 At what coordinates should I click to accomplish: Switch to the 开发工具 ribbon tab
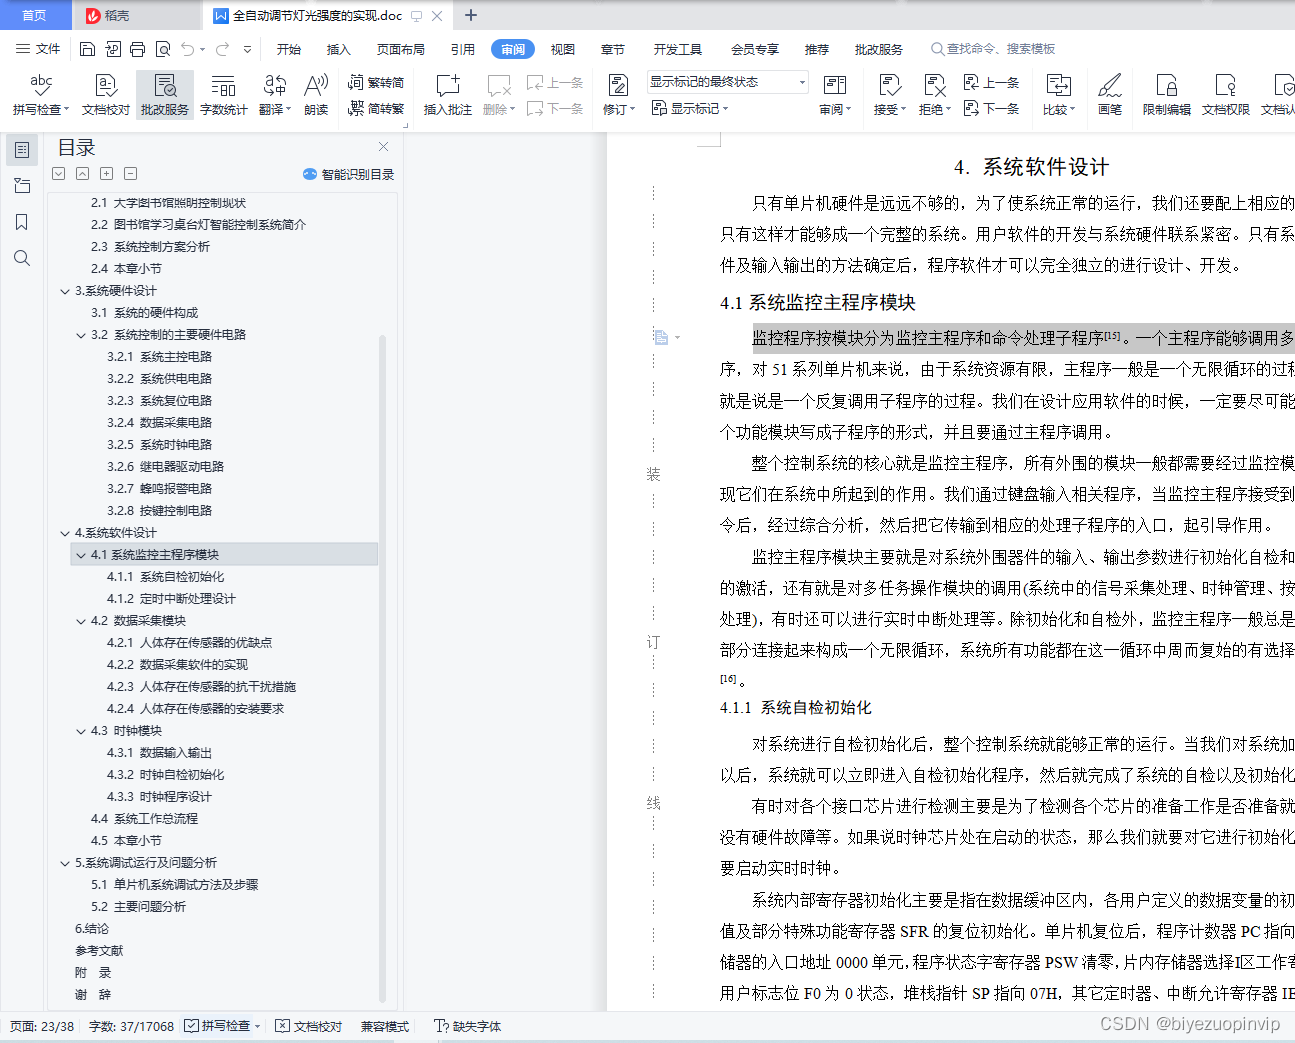tap(678, 49)
